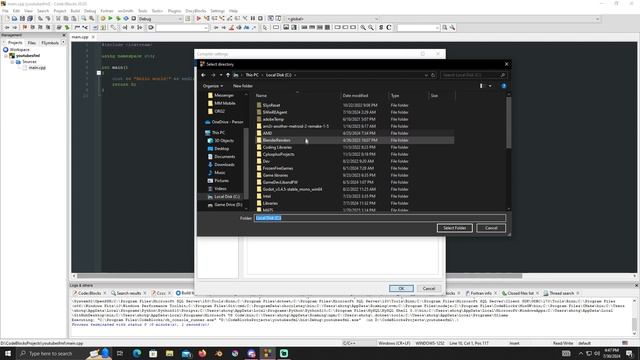
Task: Click the Zoom in icon on second toolbar
Action: [363, 28]
